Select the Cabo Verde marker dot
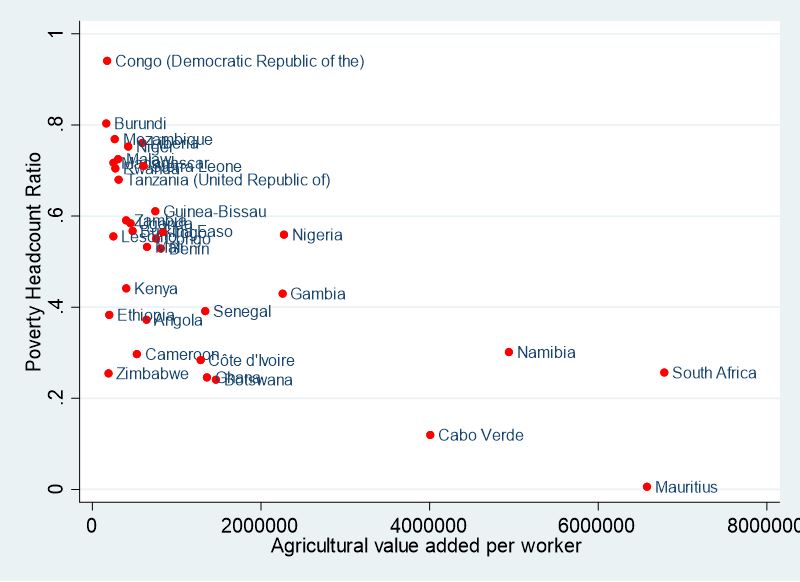Screen dimensions: 800x582 point(430,435)
